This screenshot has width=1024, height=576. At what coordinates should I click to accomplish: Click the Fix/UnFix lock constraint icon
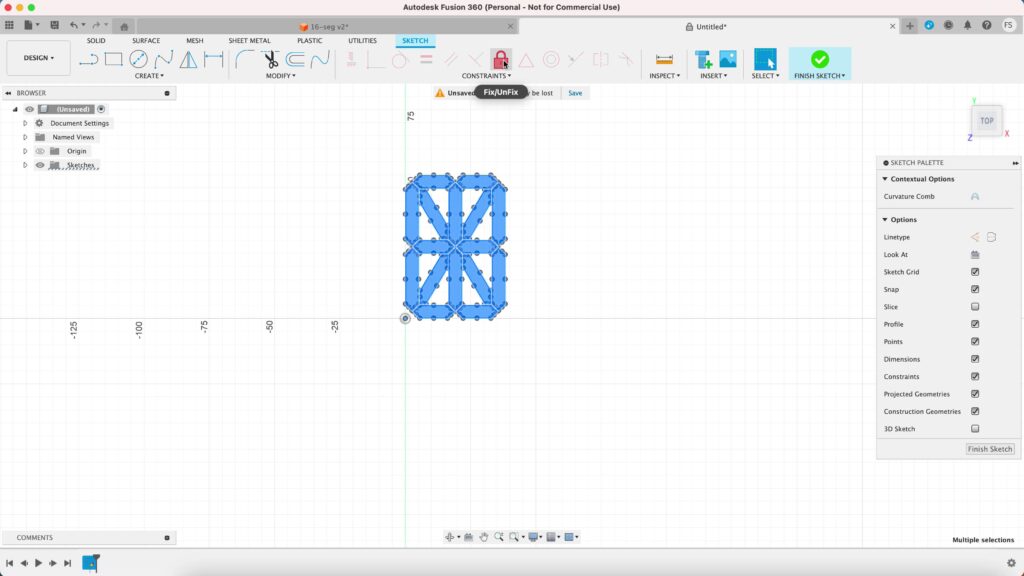click(500, 60)
